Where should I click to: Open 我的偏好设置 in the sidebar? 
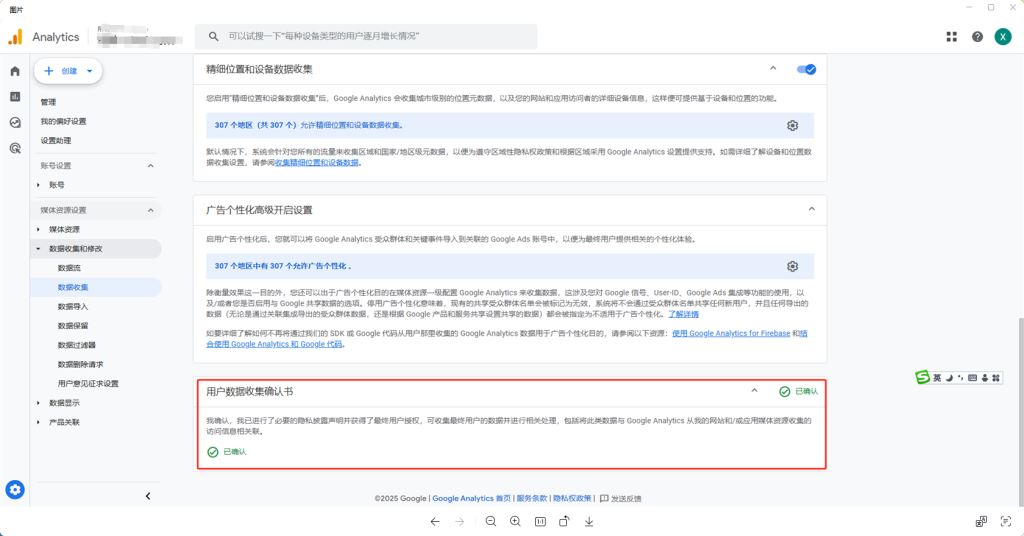point(63,121)
